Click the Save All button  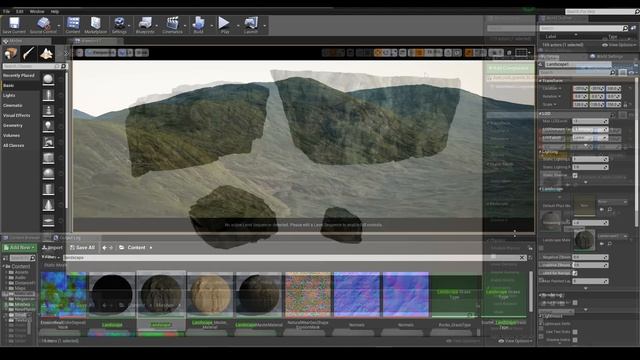pos(82,248)
